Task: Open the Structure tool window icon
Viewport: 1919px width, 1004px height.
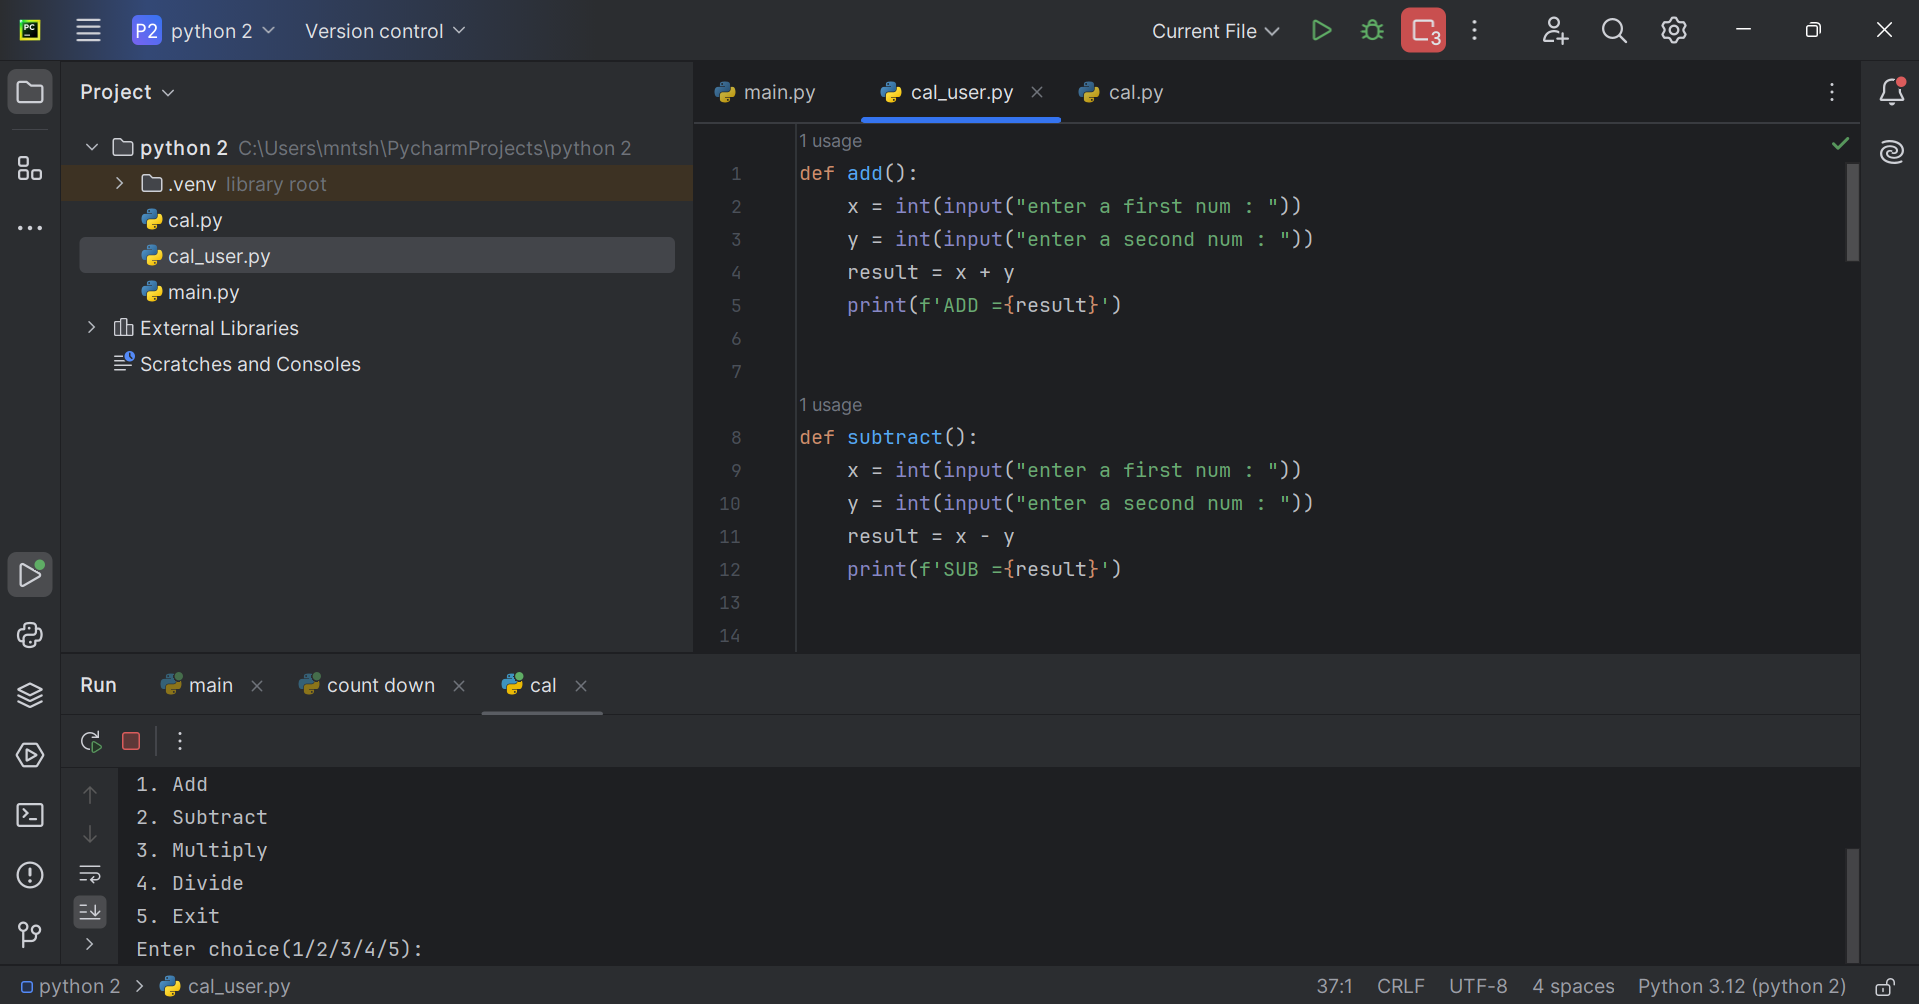Action: click(30, 168)
